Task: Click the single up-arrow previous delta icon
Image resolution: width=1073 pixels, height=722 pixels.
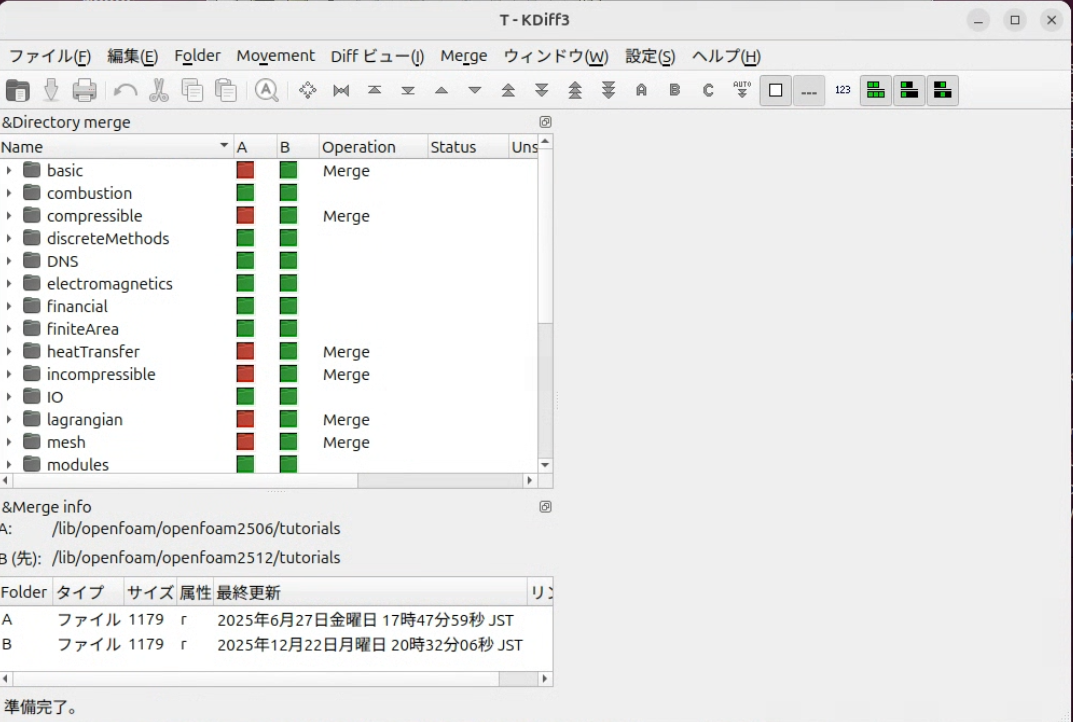Action: click(x=441, y=90)
